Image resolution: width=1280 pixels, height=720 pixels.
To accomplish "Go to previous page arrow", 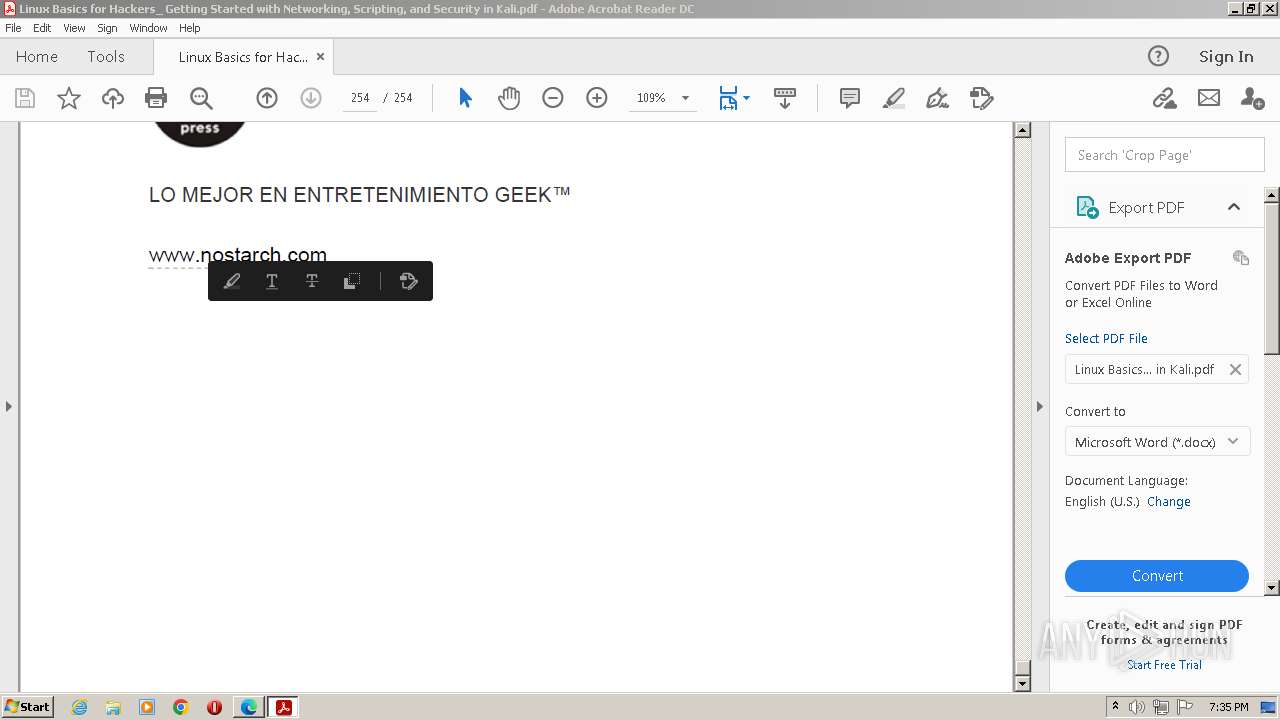I will click(x=267, y=98).
